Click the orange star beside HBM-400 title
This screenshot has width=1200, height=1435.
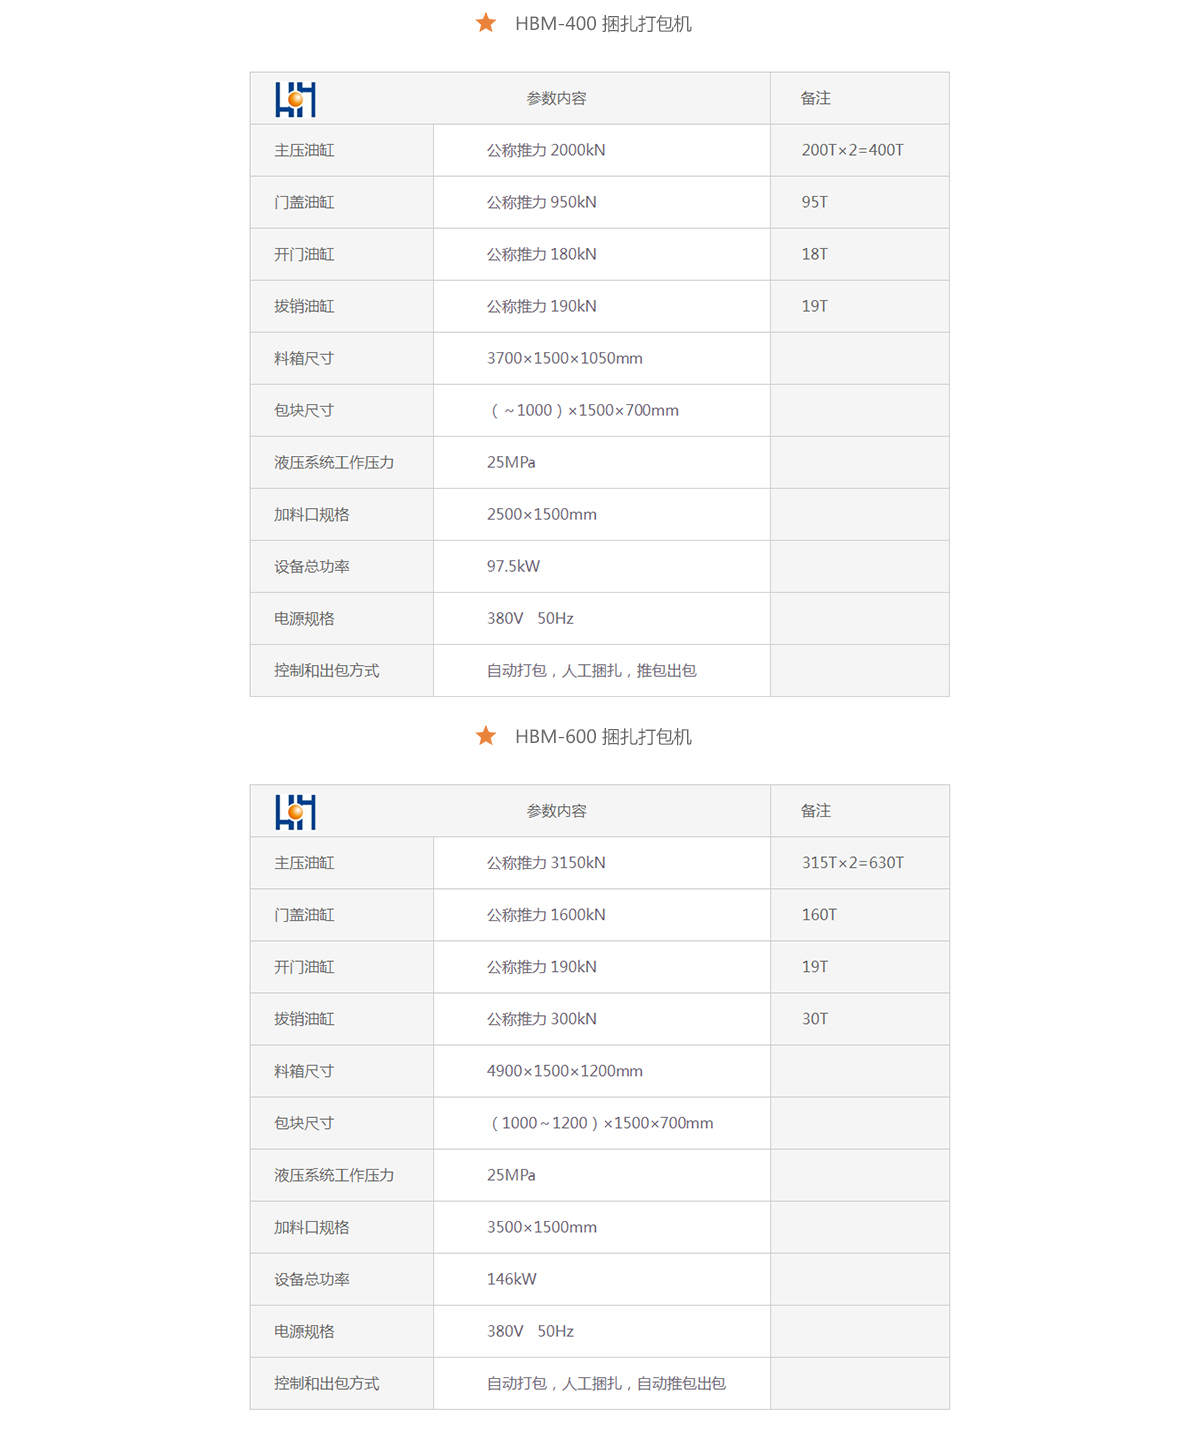486,23
